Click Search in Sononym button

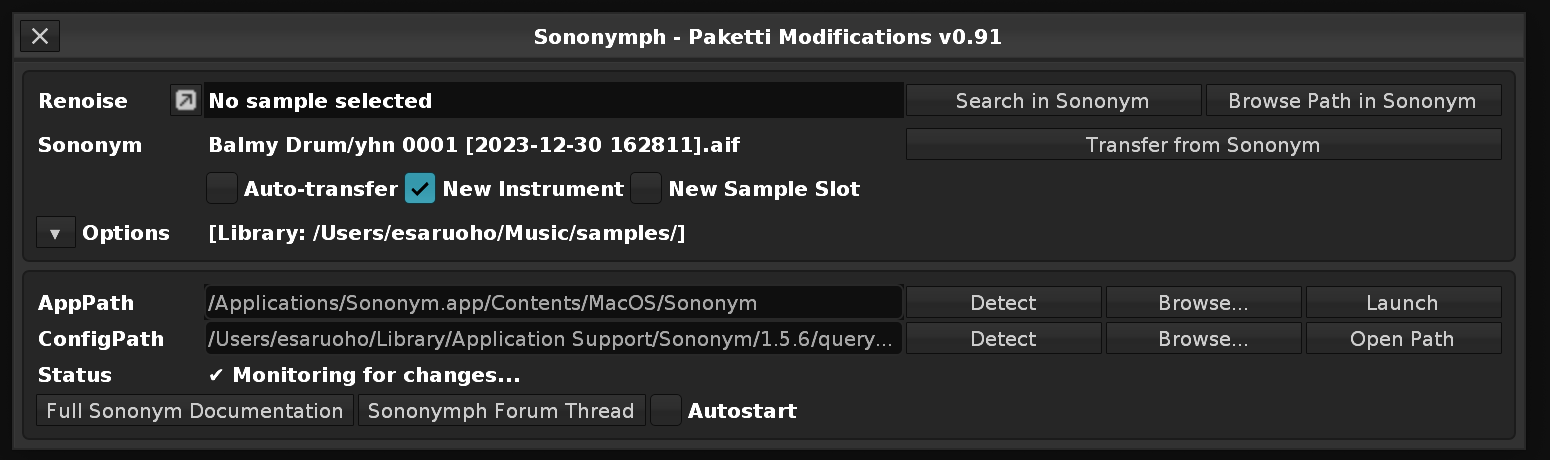[1053, 101]
